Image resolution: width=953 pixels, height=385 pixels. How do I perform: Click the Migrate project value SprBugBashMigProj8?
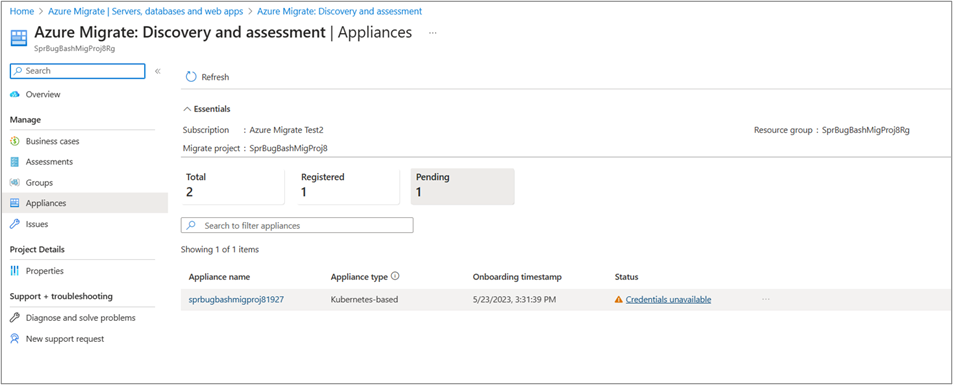(x=289, y=148)
